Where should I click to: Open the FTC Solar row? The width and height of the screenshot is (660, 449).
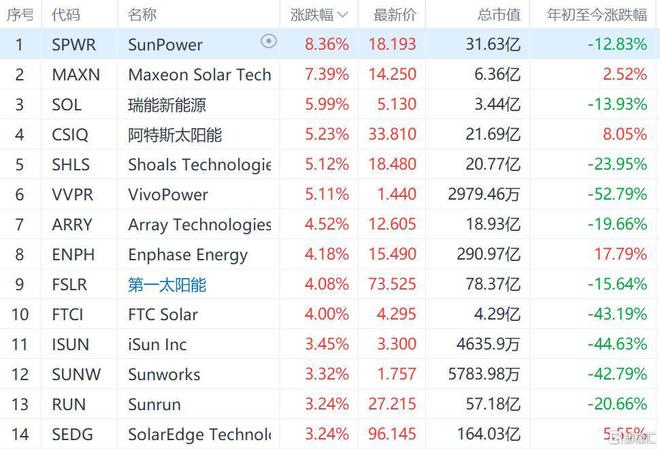click(330, 314)
